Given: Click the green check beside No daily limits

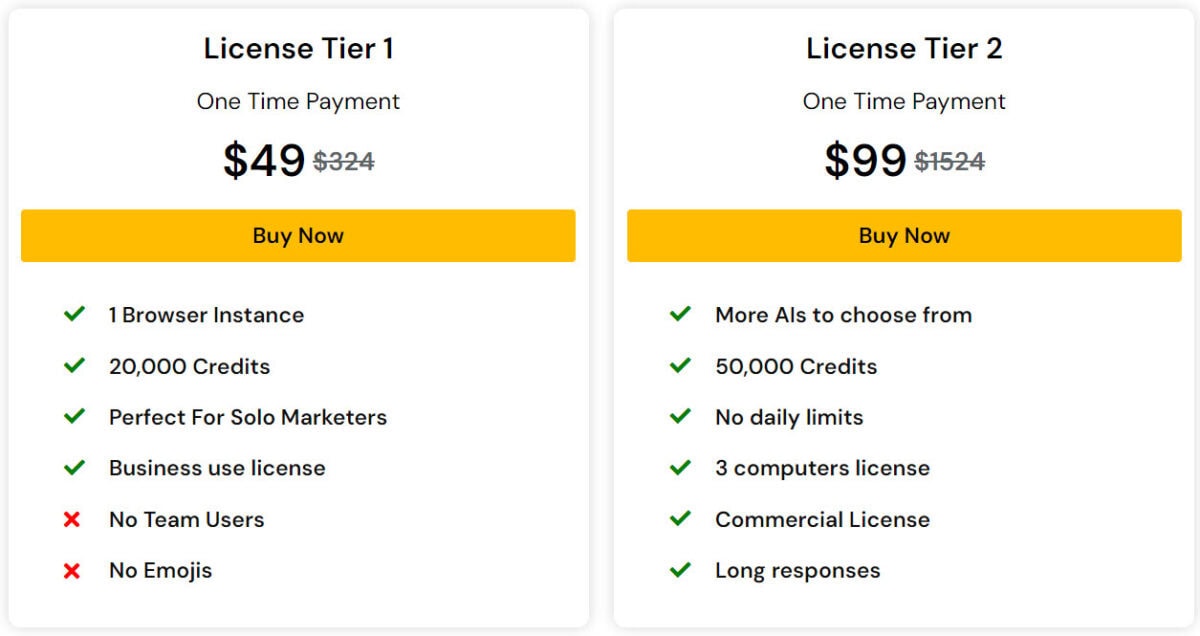Looking at the screenshot, I should 680,417.
